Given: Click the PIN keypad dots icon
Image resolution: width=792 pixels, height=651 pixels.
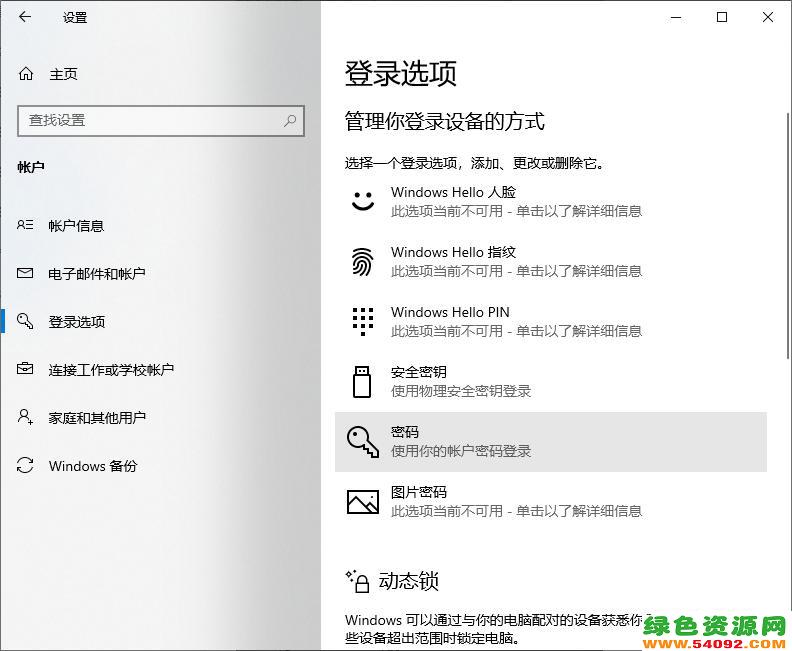Looking at the screenshot, I should coord(363,321).
